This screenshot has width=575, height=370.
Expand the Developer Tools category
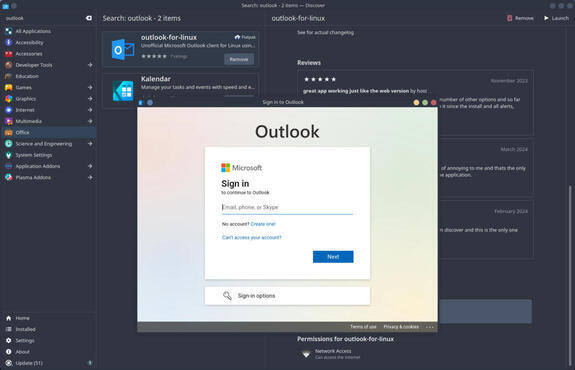[x=90, y=65]
